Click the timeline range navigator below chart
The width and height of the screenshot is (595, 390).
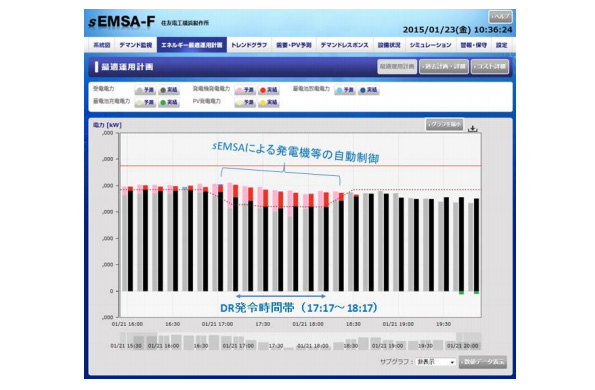pos(301,341)
